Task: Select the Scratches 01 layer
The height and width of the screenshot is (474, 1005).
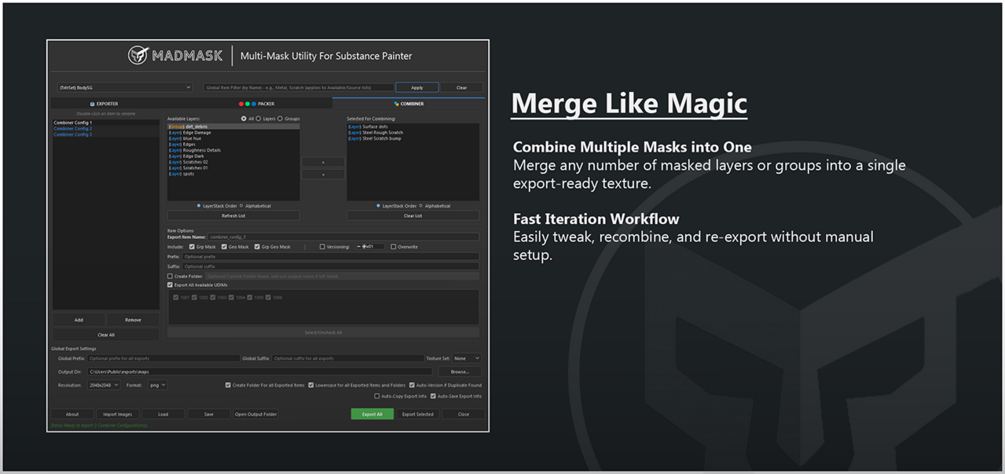Action: (x=233, y=168)
